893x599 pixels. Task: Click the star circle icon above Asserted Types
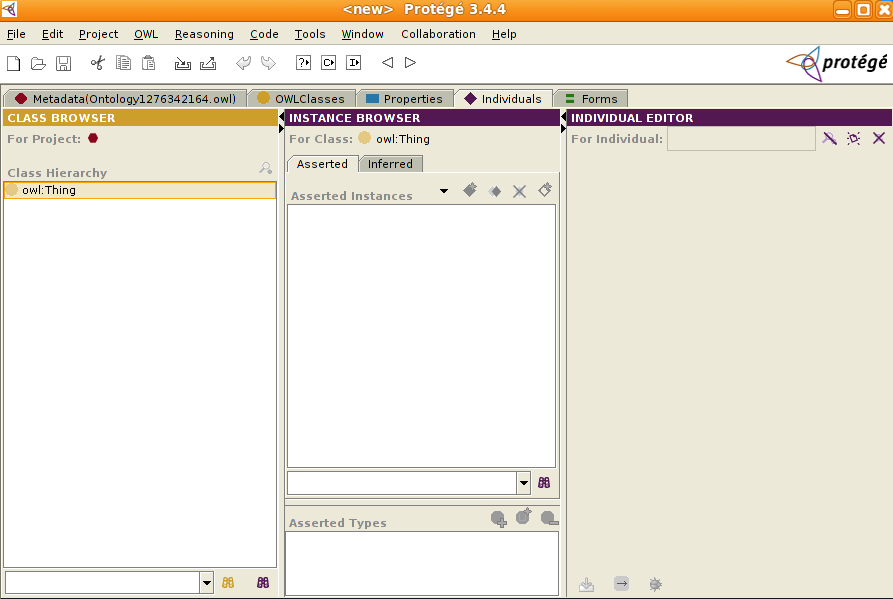[x=523, y=516]
